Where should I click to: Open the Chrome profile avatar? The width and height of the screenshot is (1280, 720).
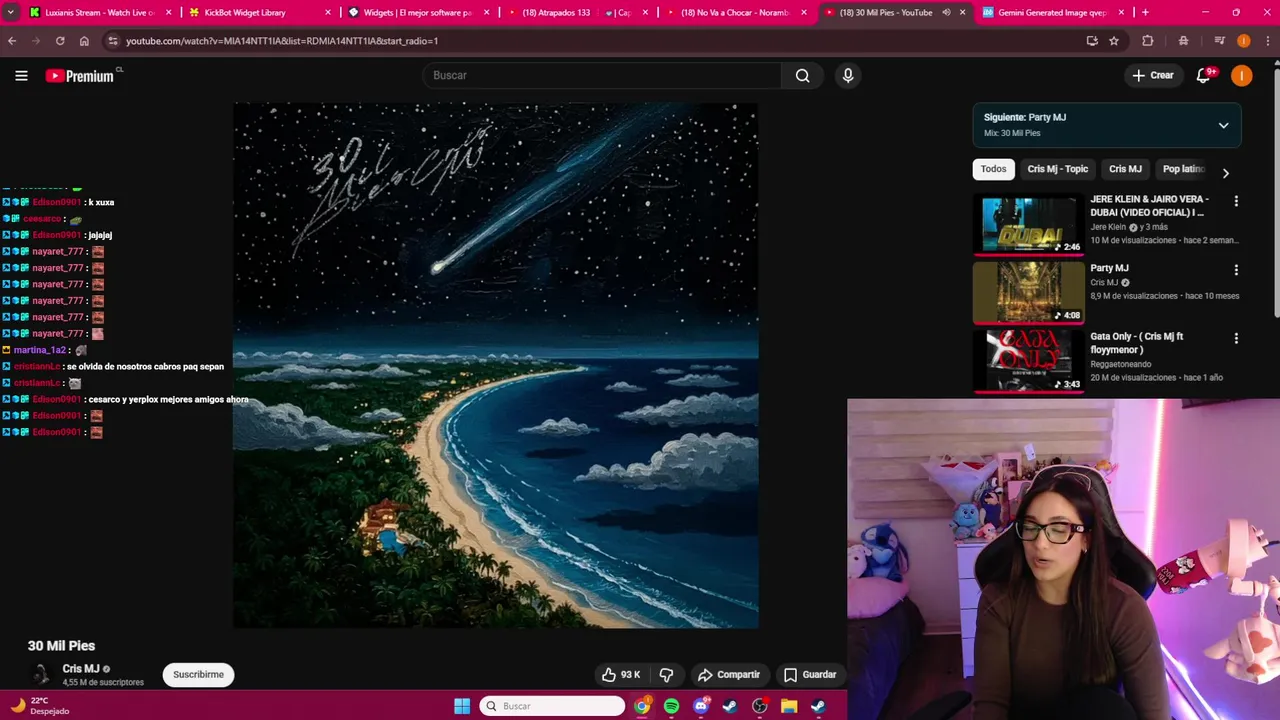(x=1243, y=41)
